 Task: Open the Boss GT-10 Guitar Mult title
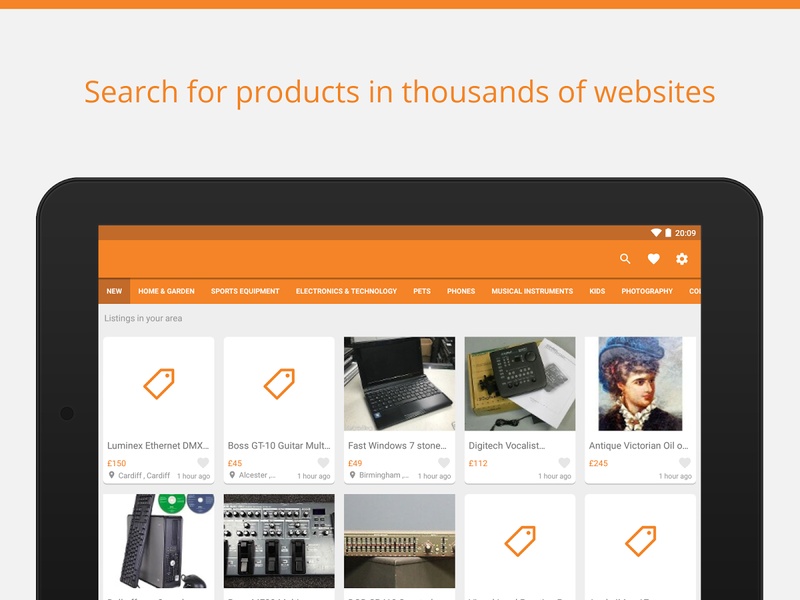point(279,445)
